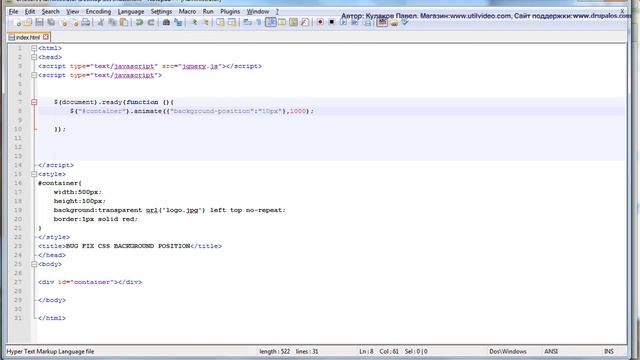Open the ? help menu
The height and width of the screenshot is (360, 640).
coord(277,11)
